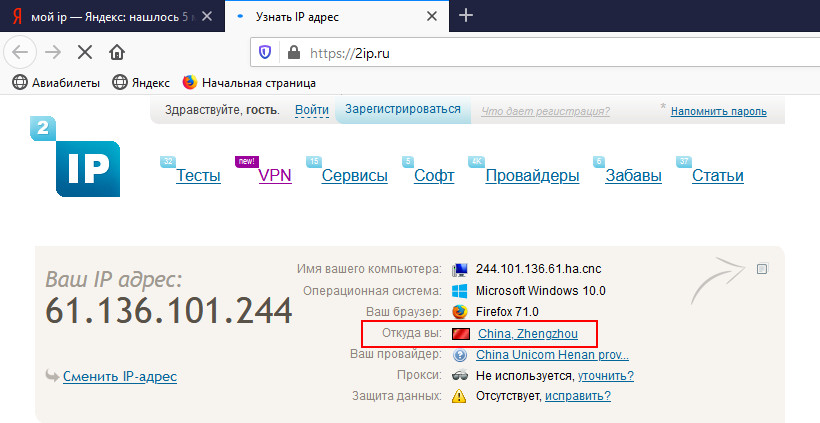Click the address bar showing https://2ip.ru
This screenshot has width=820, height=423.
[535, 52]
